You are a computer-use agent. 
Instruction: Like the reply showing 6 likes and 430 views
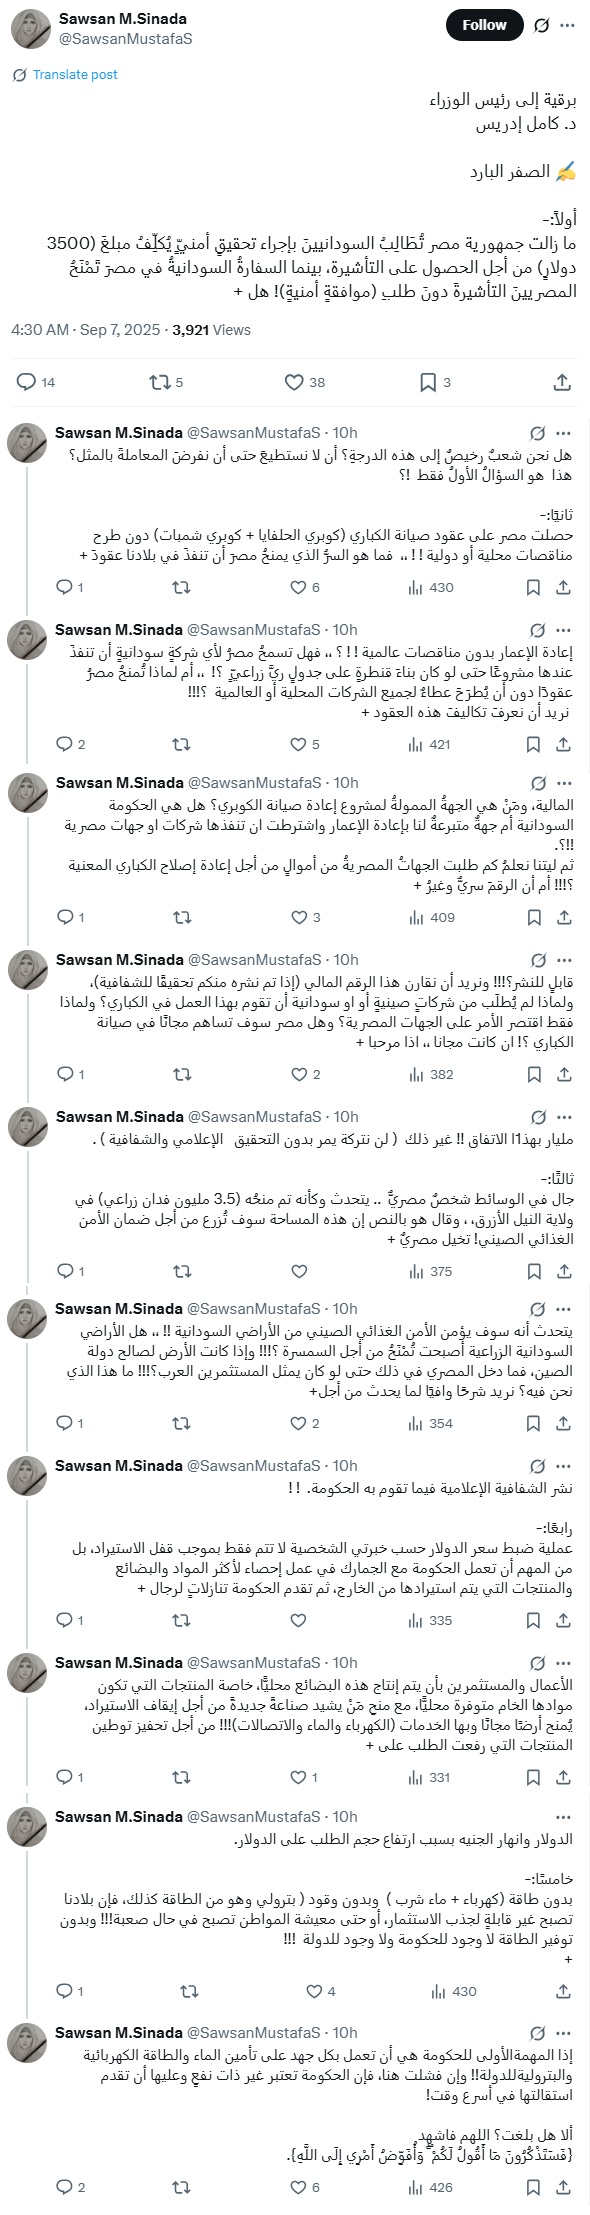click(x=304, y=588)
